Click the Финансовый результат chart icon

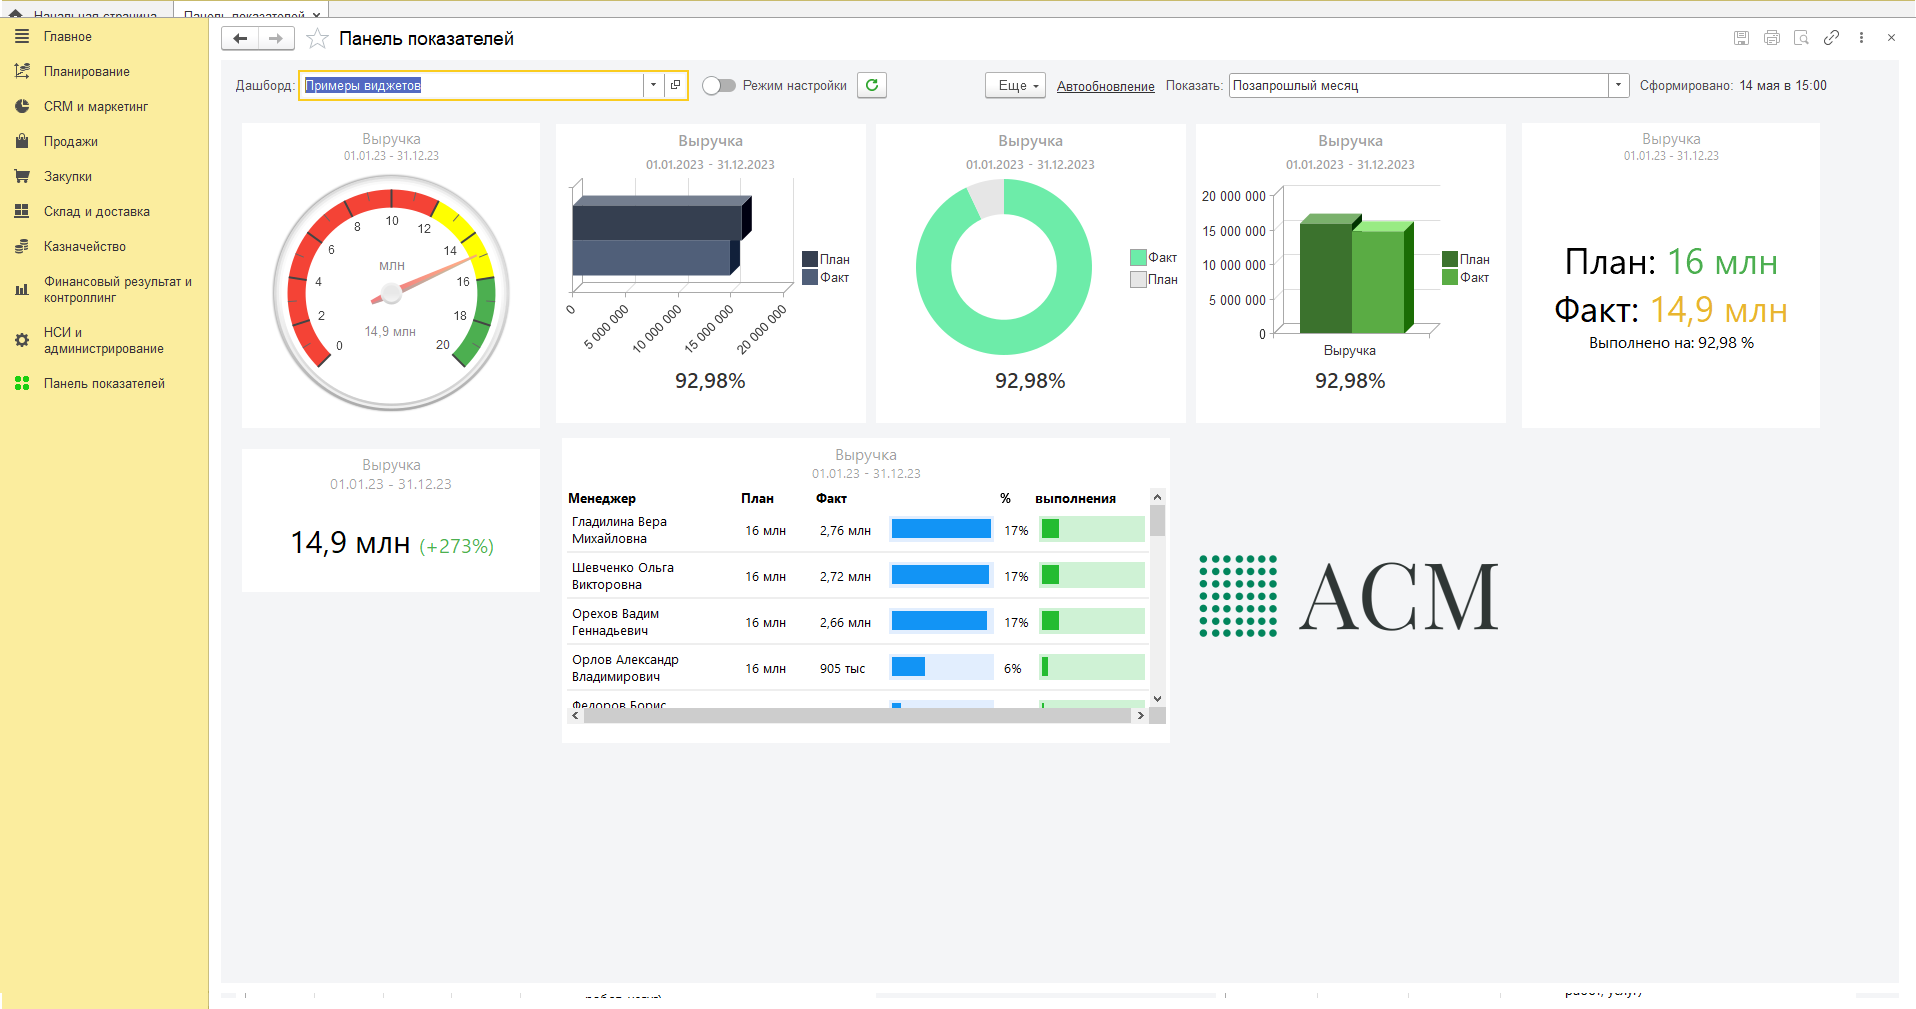click(x=21, y=289)
